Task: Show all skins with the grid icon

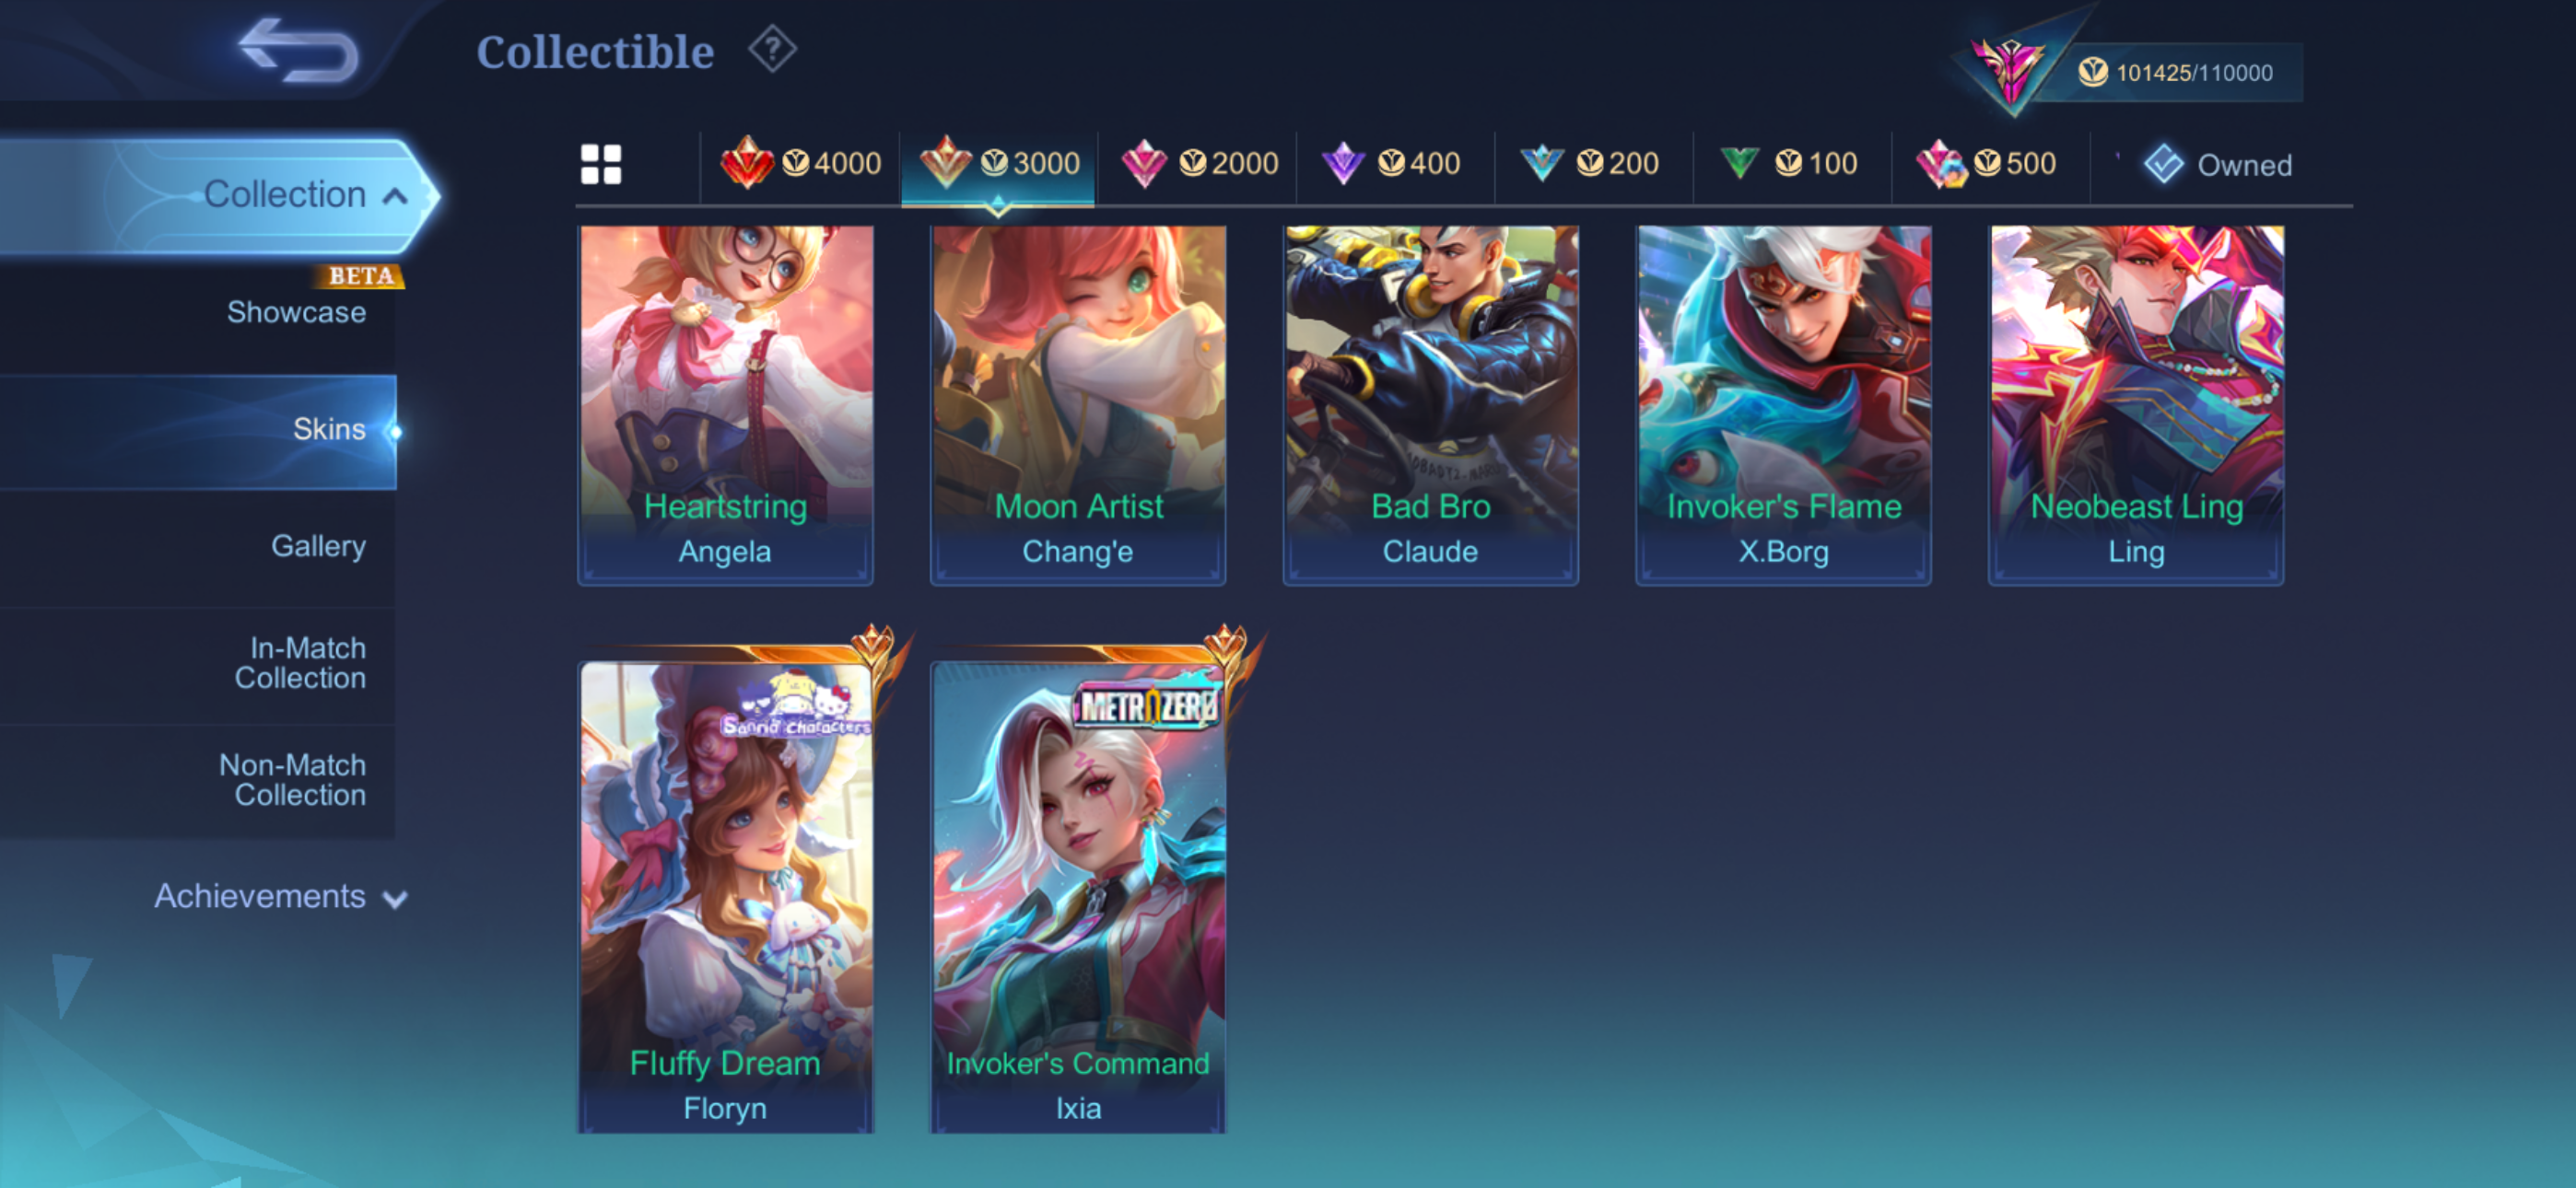Action: [601, 164]
